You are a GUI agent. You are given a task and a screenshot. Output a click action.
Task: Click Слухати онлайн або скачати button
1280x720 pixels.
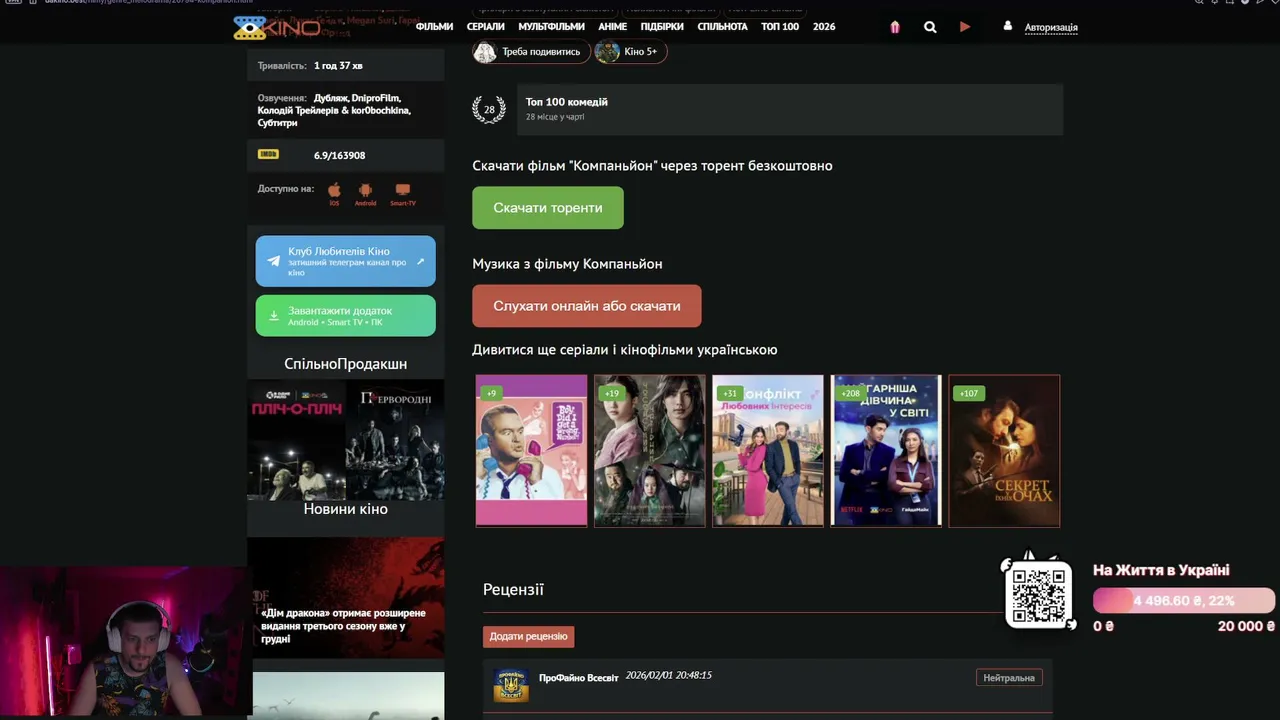coord(587,306)
